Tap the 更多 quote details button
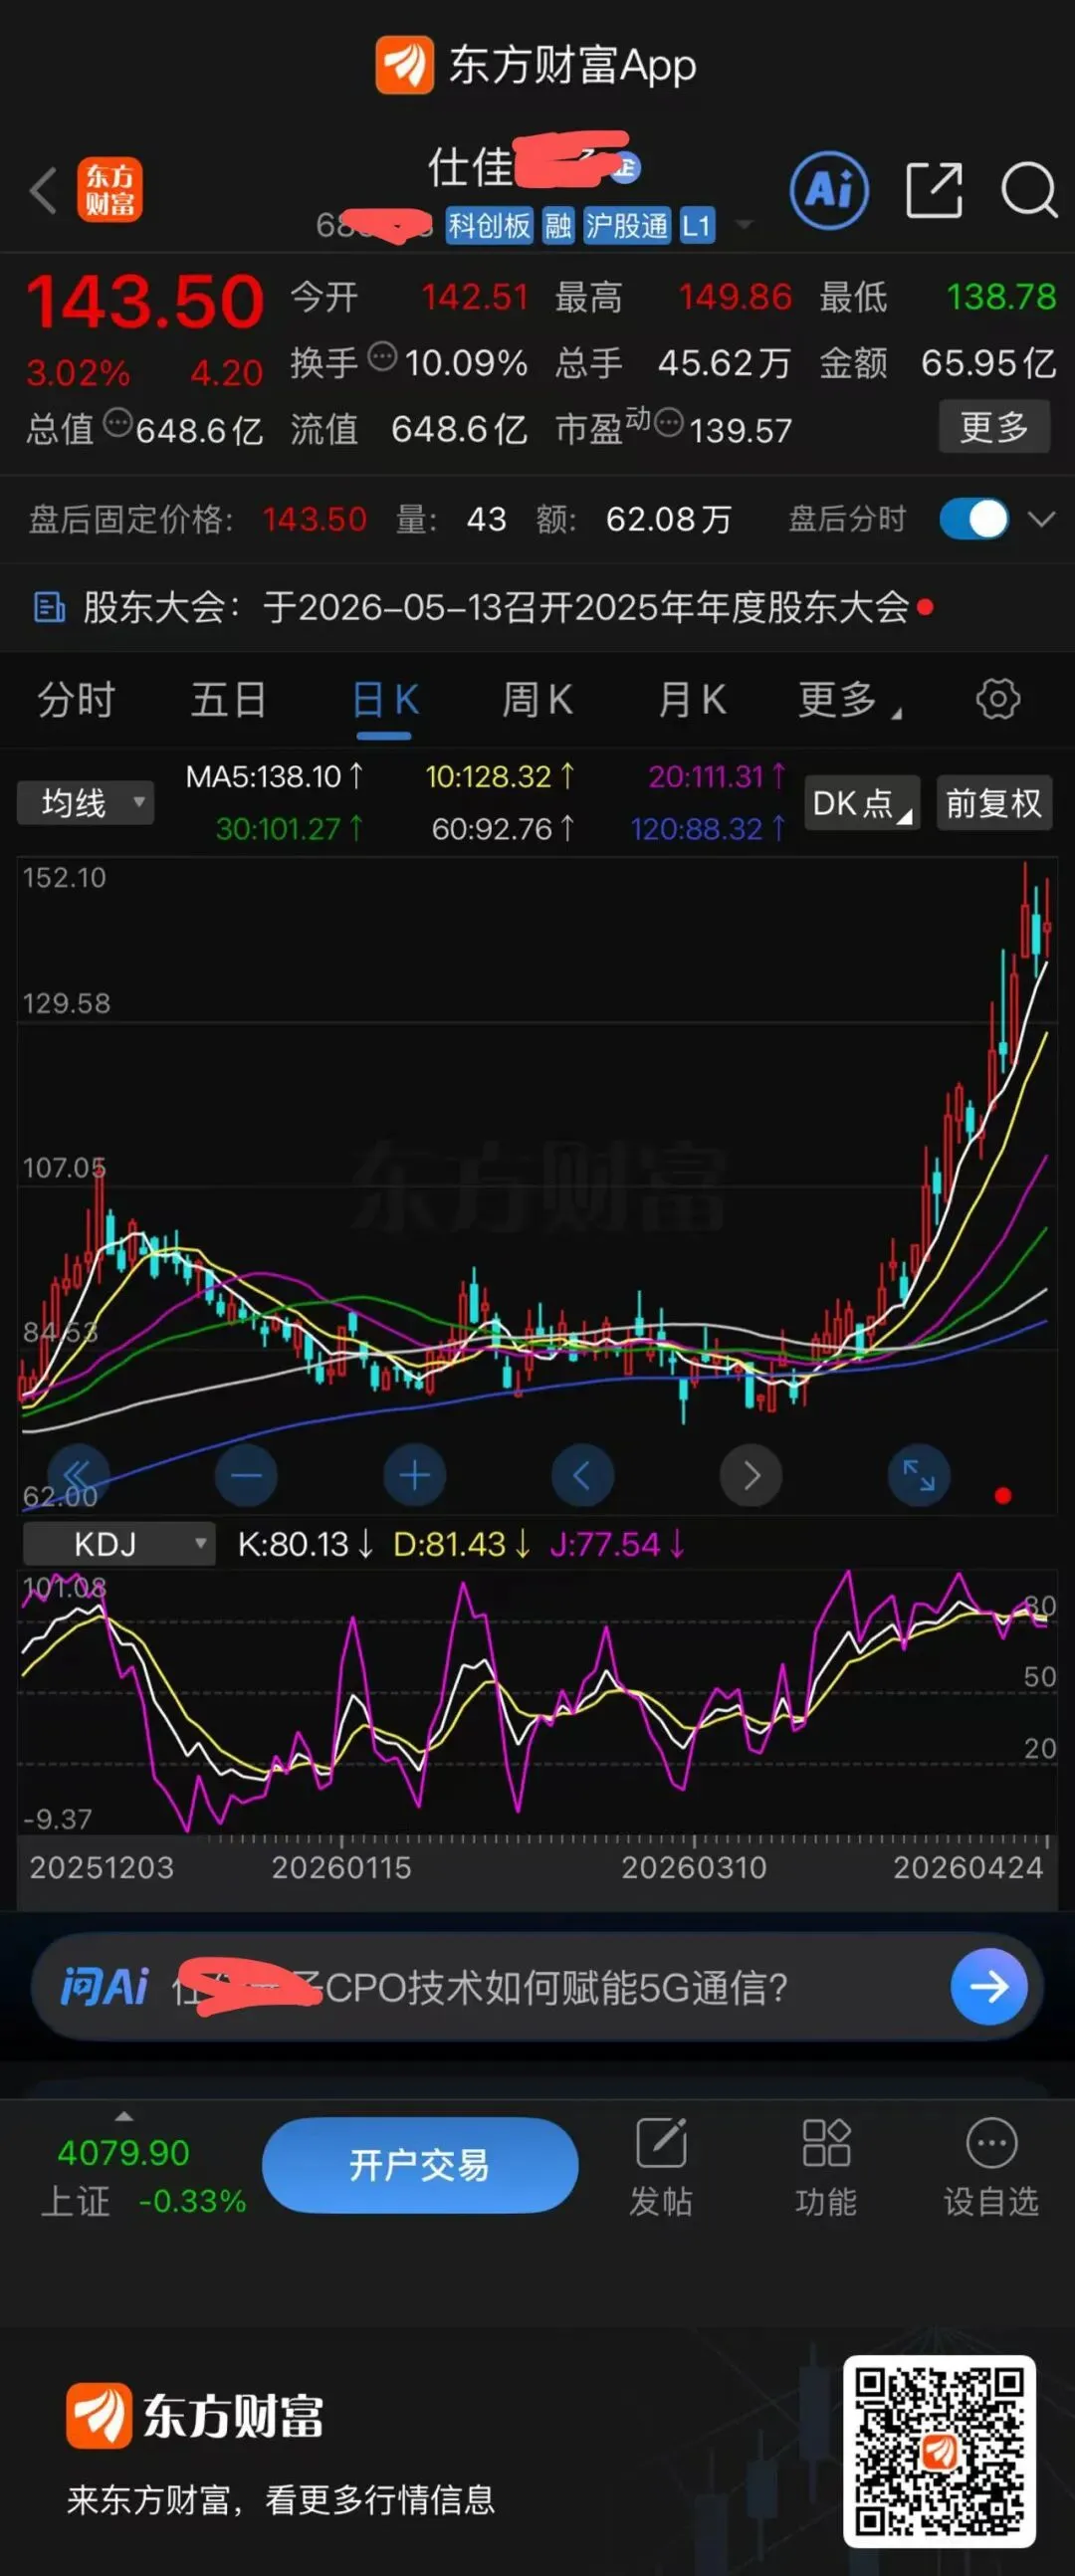 pos(994,427)
